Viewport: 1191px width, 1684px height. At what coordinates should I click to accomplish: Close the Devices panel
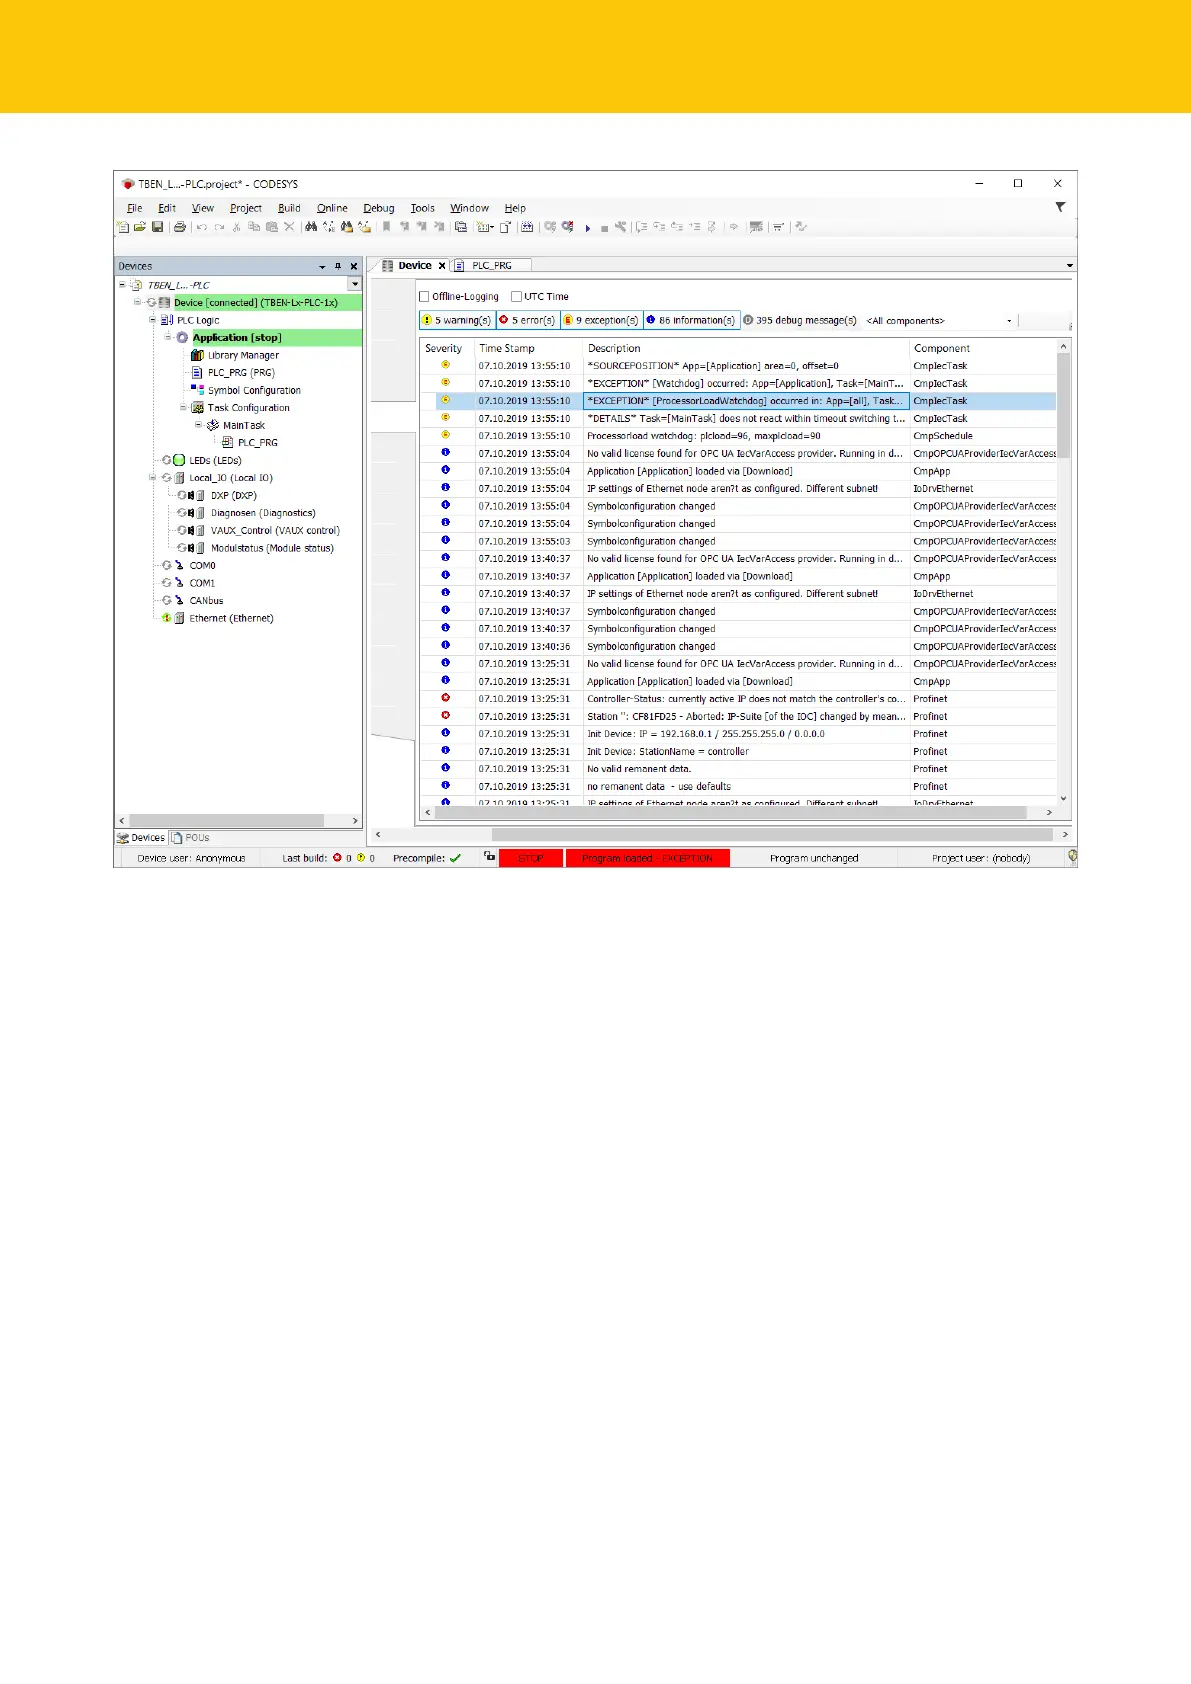[x=354, y=266]
